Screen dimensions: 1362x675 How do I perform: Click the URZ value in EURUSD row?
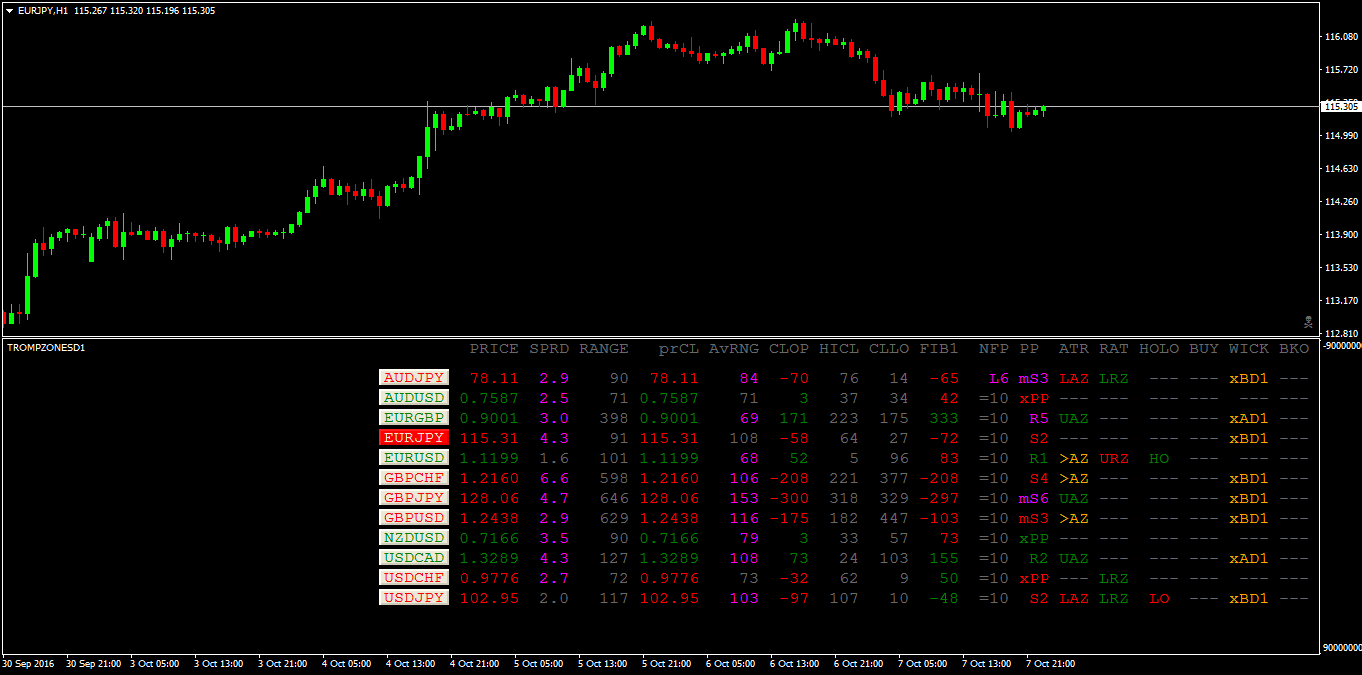(1114, 459)
